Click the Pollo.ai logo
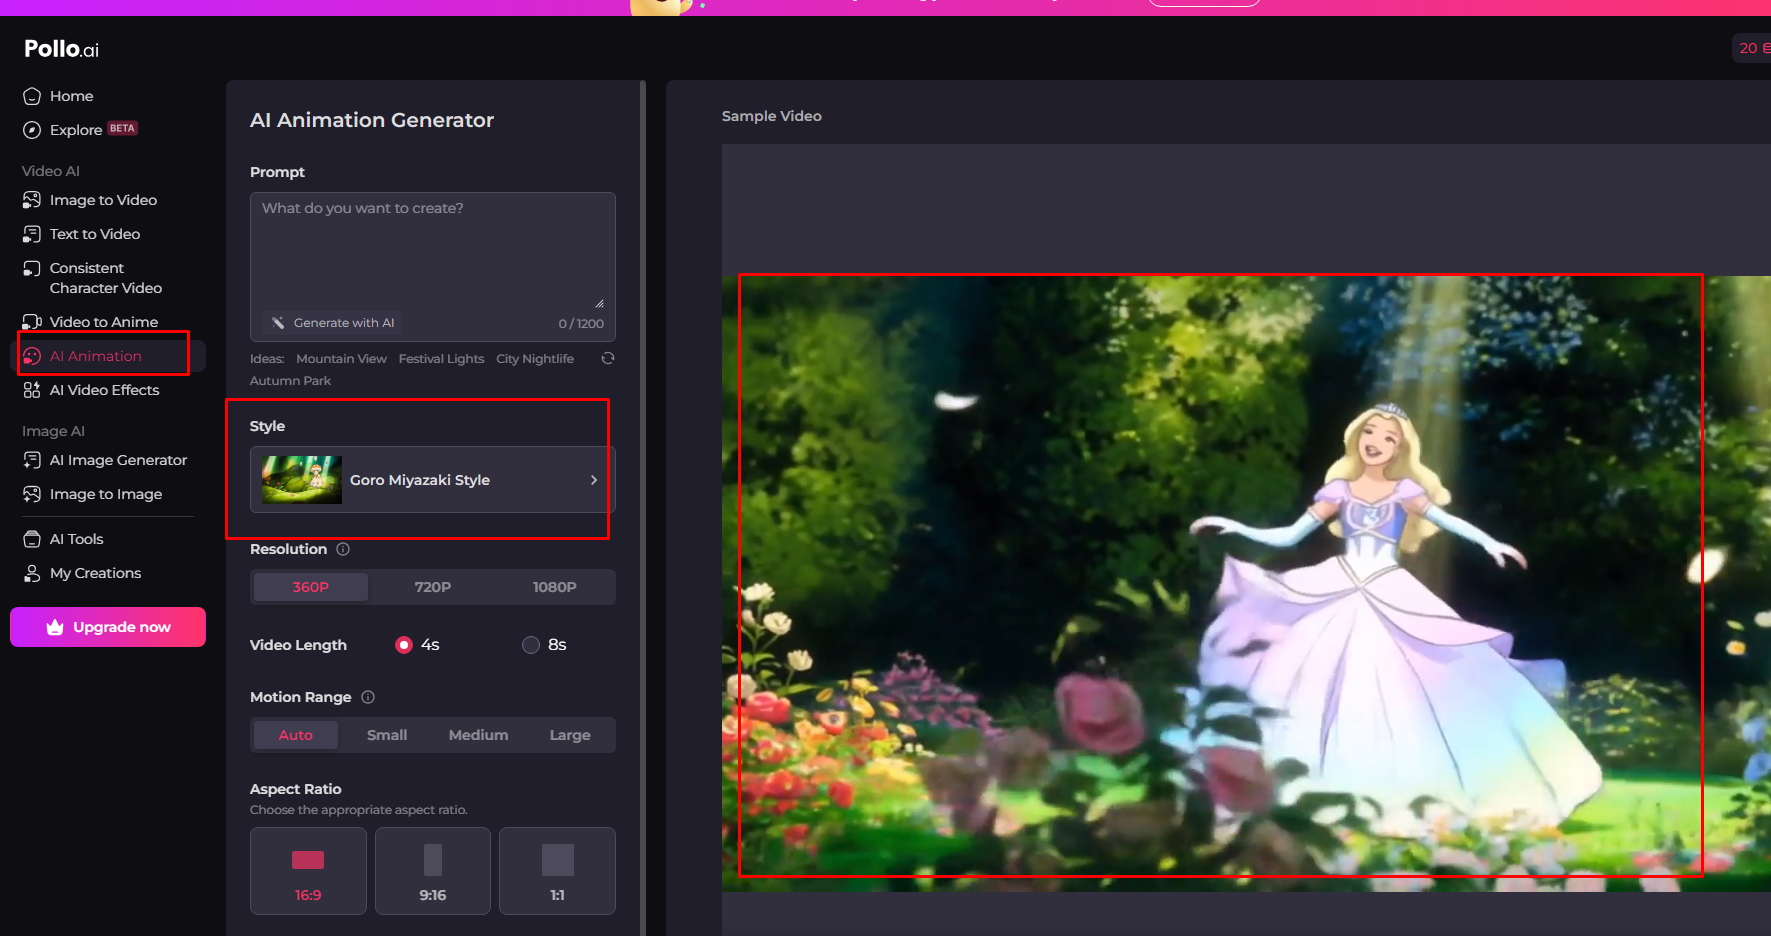This screenshot has width=1771, height=936. tap(61, 49)
